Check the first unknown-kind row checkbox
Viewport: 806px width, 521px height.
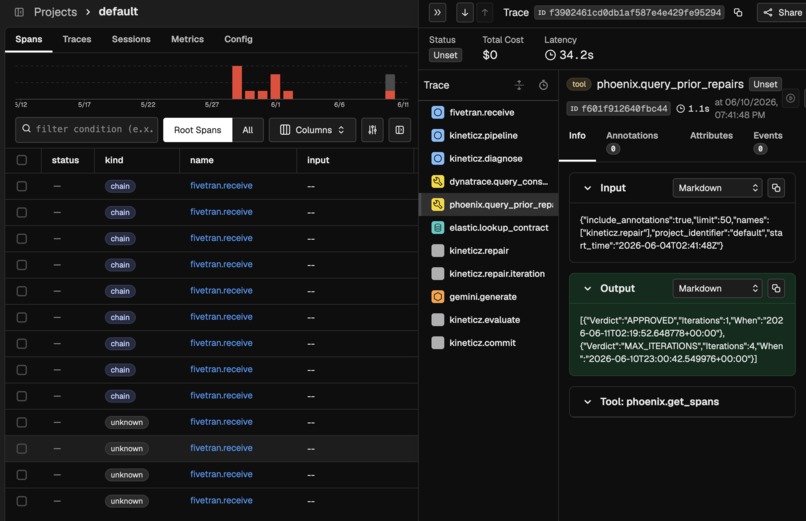click(22, 422)
